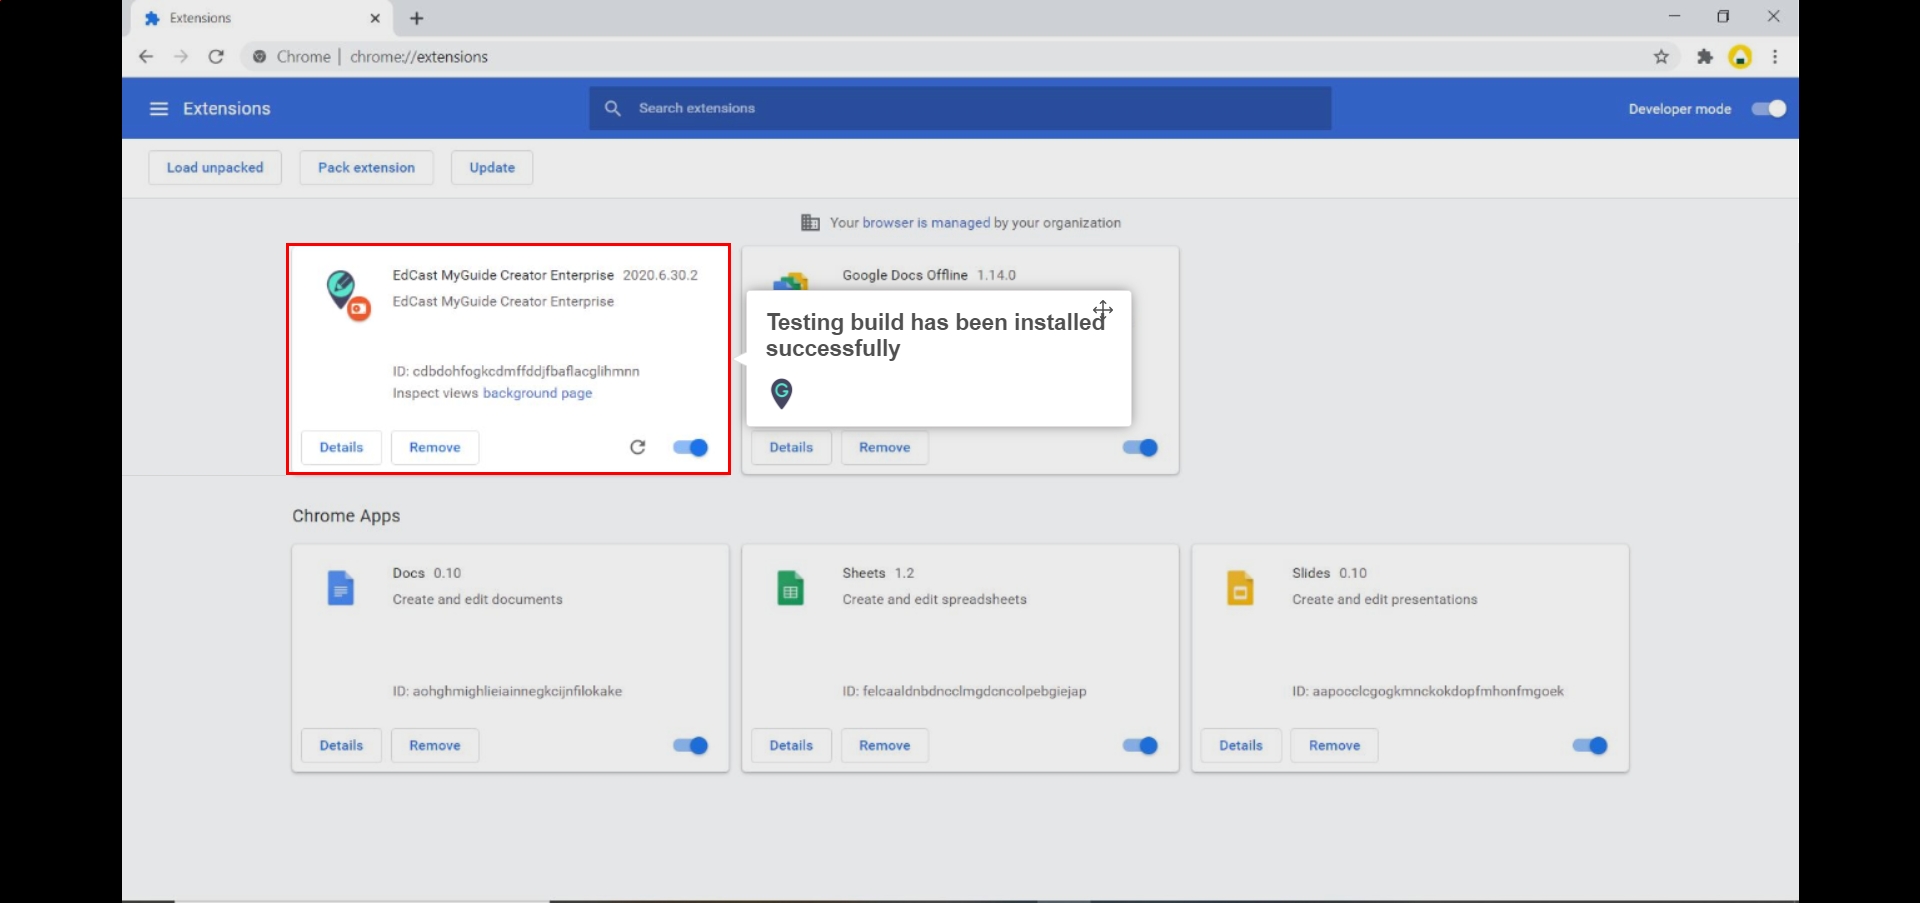Remove the Google Docs Offline extension

click(x=885, y=447)
